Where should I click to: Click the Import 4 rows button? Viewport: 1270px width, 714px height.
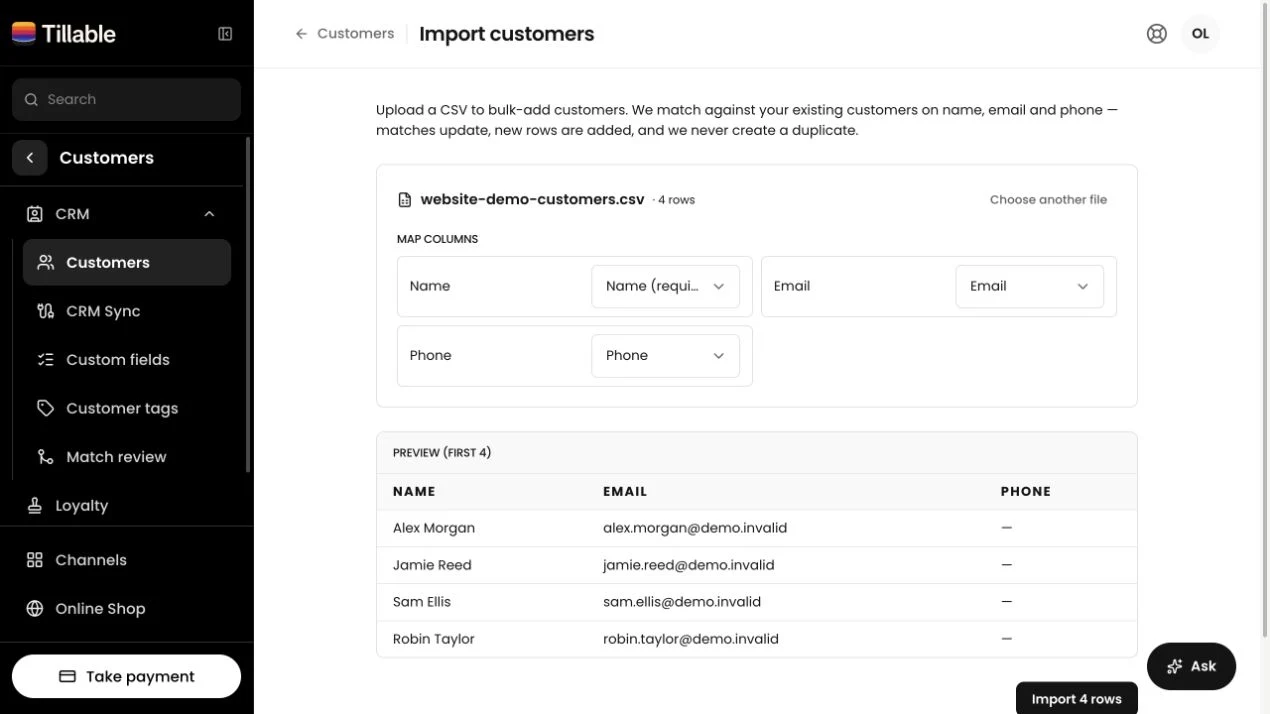[1076, 698]
